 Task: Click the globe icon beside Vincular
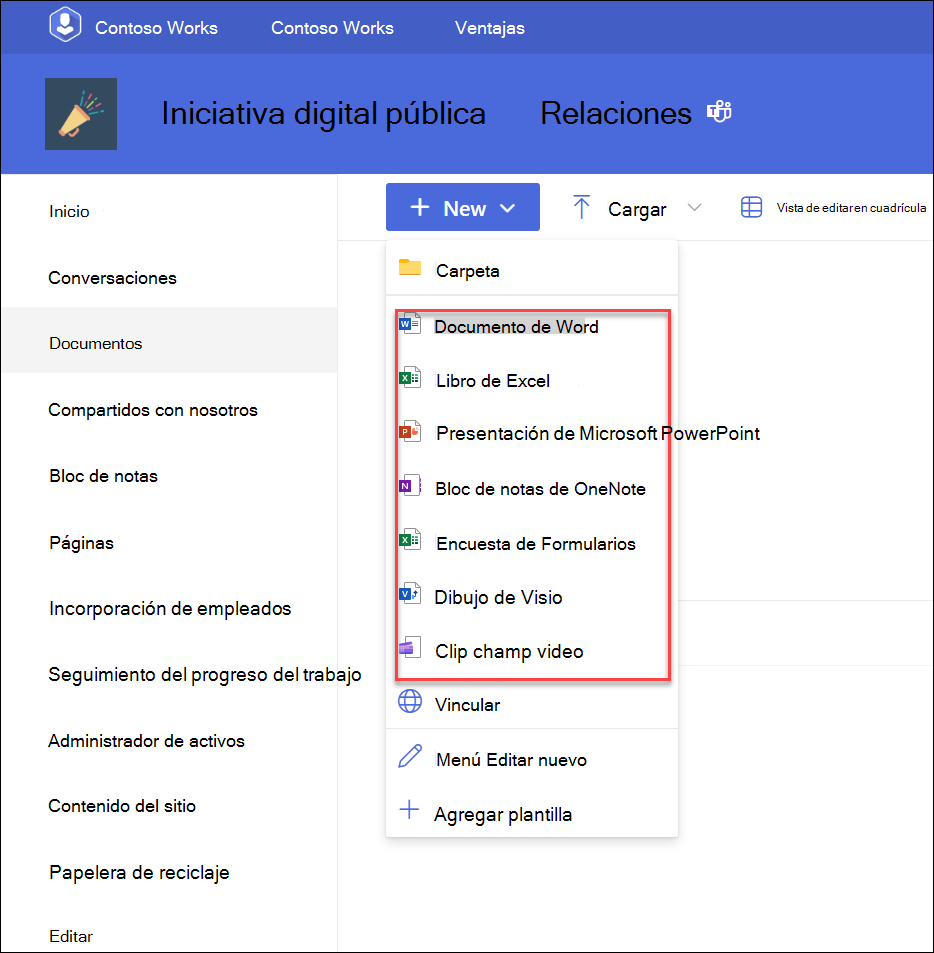[x=410, y=701]
